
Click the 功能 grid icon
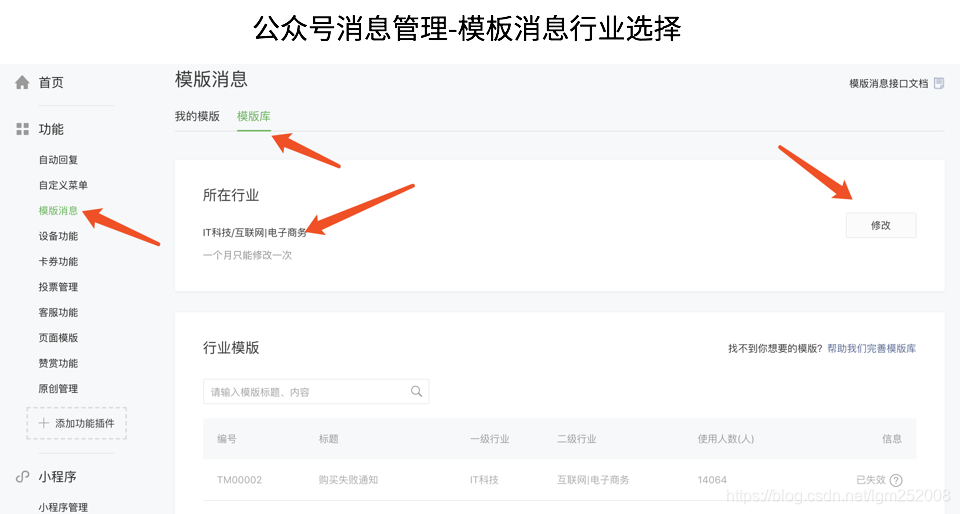pyautogui.click(x=23, y=129)
